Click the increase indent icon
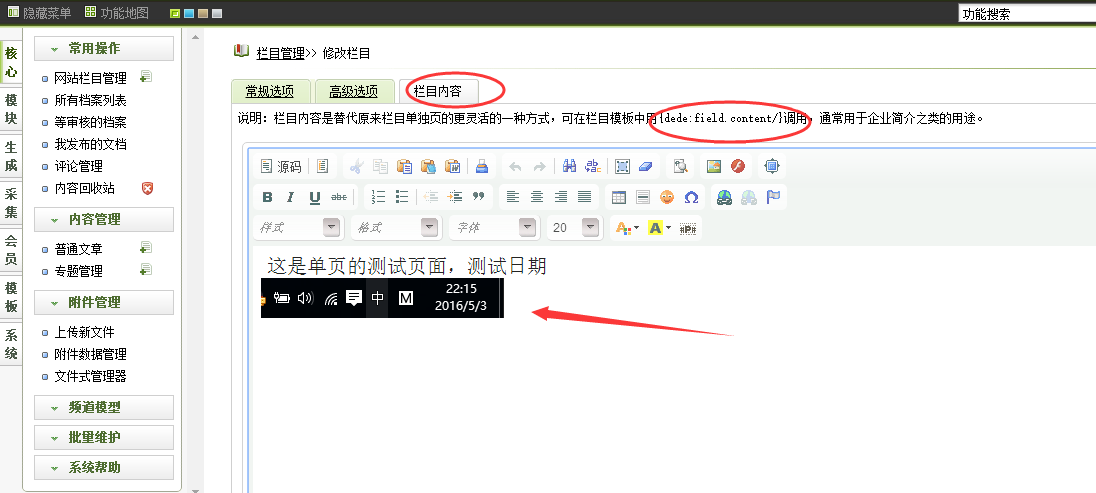Viewport: 1096px width, 493px height. 455,197
